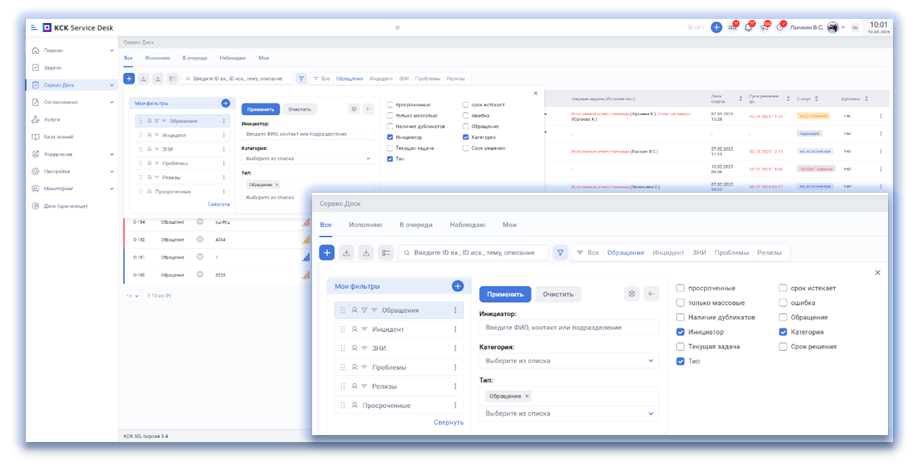This screenshot has width=918, height=474.
Task: Click the blue plus button in top header
Action: pos(716,28)
